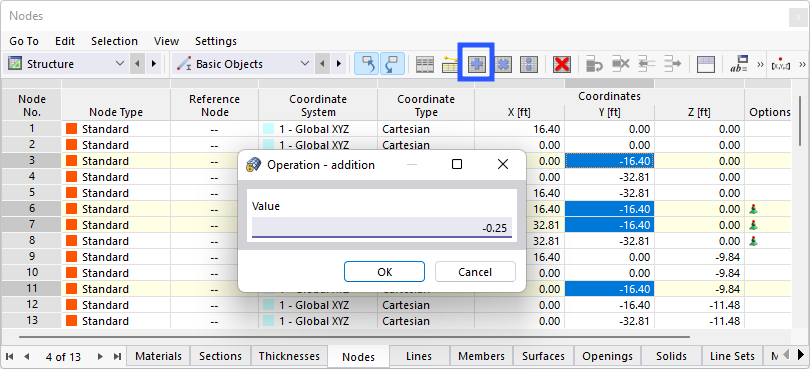Image resolution: width=810 pixels, height=369 pixels.
Task: Expand toolbar overflow chevron after xyz icon
Action: pos(802,65)
